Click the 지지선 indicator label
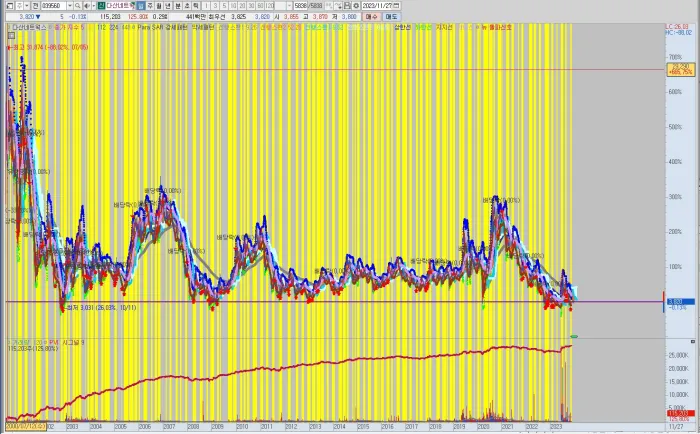700x434 pixels. coord(444,27)
